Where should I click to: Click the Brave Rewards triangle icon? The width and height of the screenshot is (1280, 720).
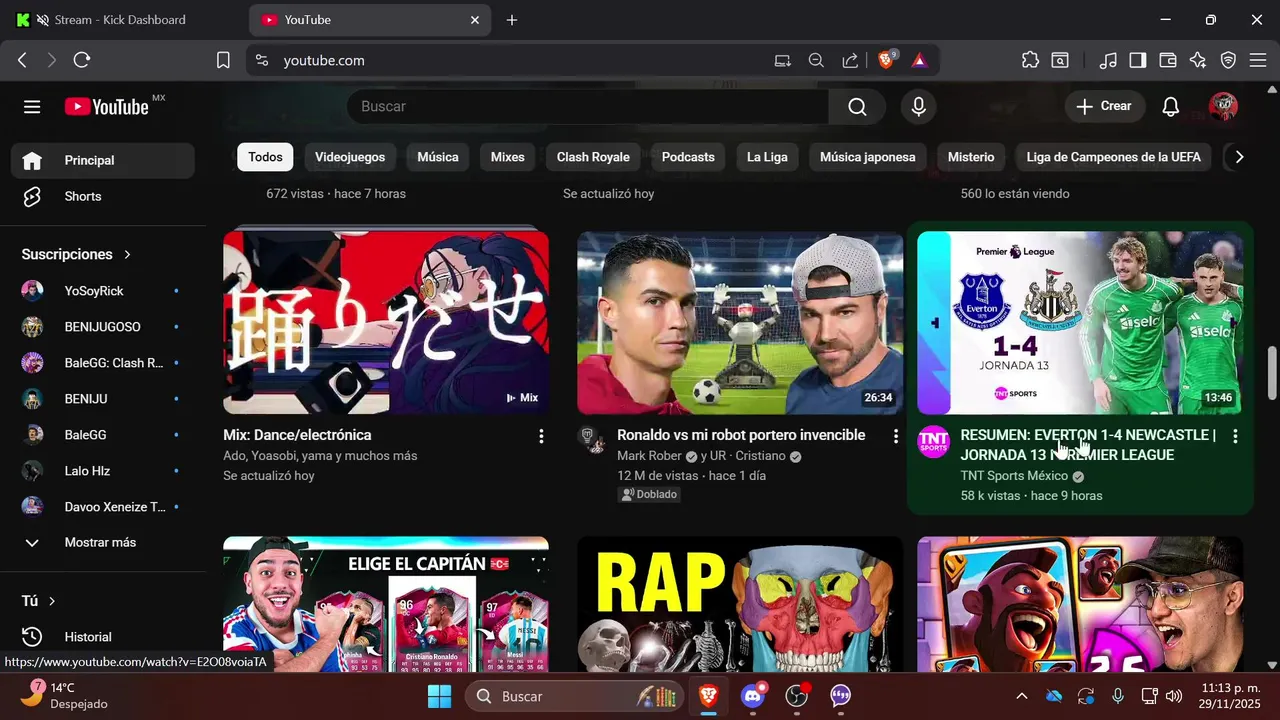[919, 60]
